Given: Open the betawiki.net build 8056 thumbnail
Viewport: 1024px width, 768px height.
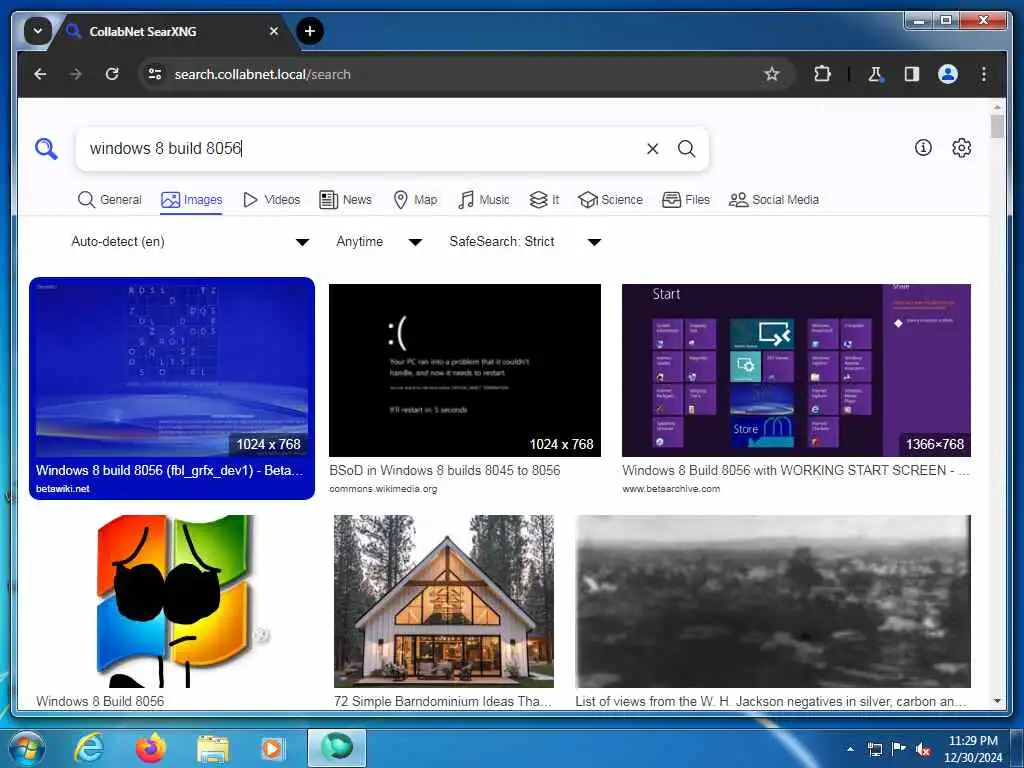Looking at the screenshot, I should tap(172, 370).
